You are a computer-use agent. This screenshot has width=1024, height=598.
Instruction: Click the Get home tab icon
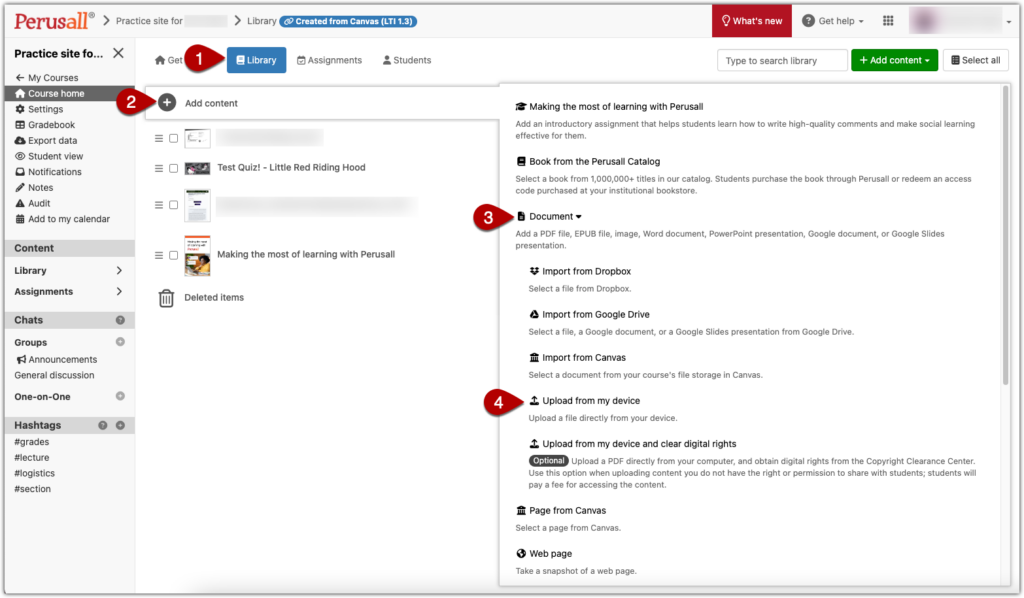pos(160,60)
